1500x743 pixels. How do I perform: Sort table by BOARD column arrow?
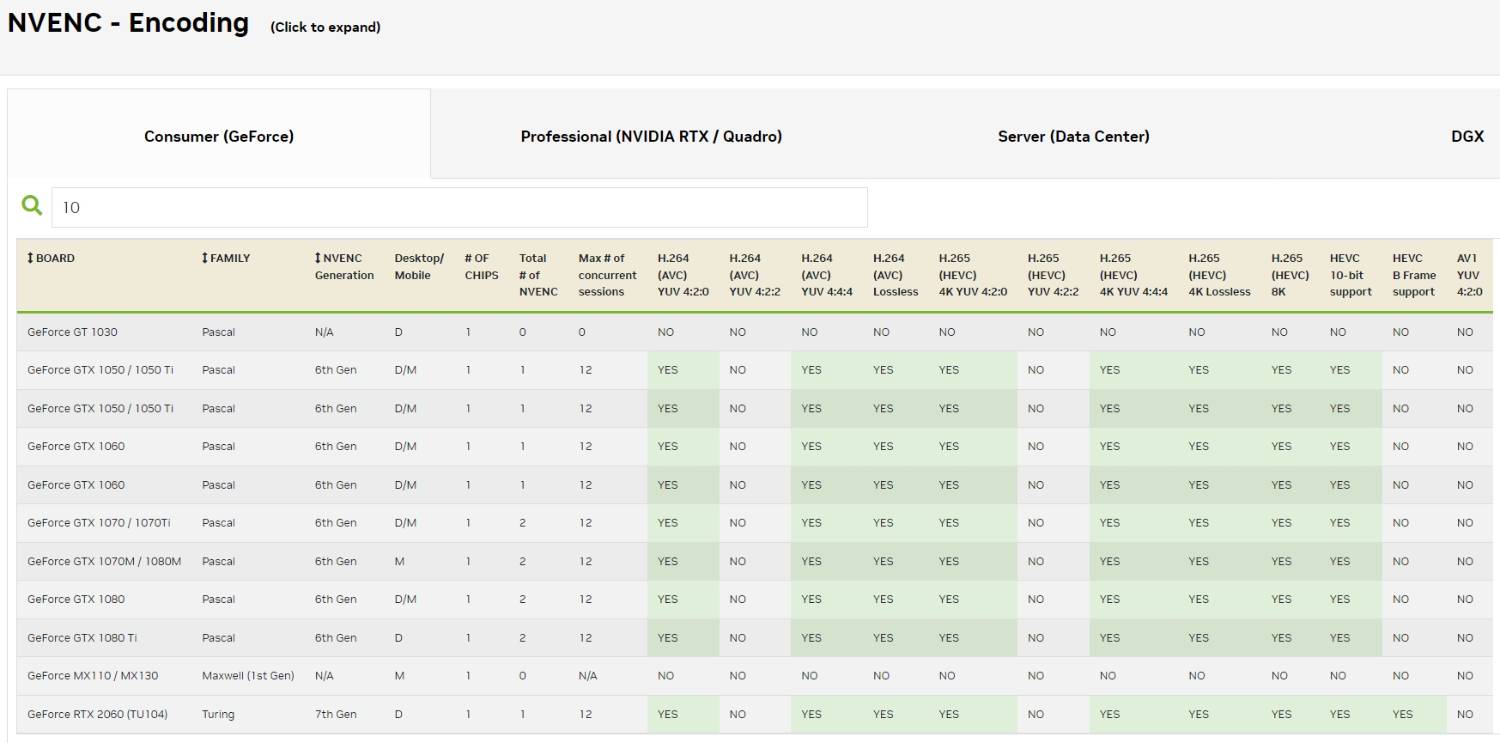[31, 258]
